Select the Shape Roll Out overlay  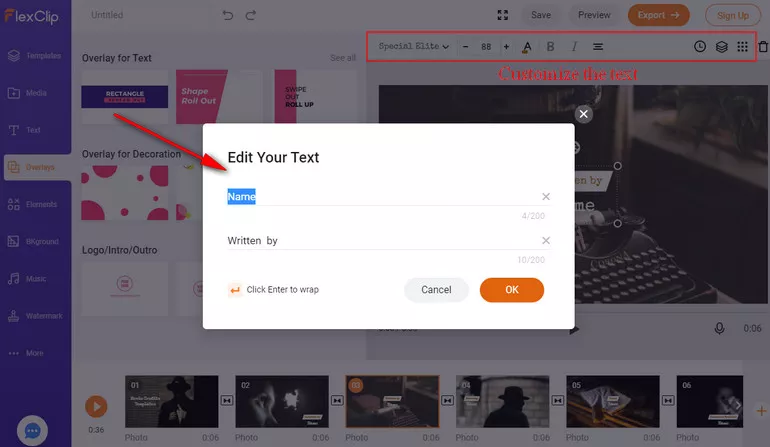[x=219, y=97]
